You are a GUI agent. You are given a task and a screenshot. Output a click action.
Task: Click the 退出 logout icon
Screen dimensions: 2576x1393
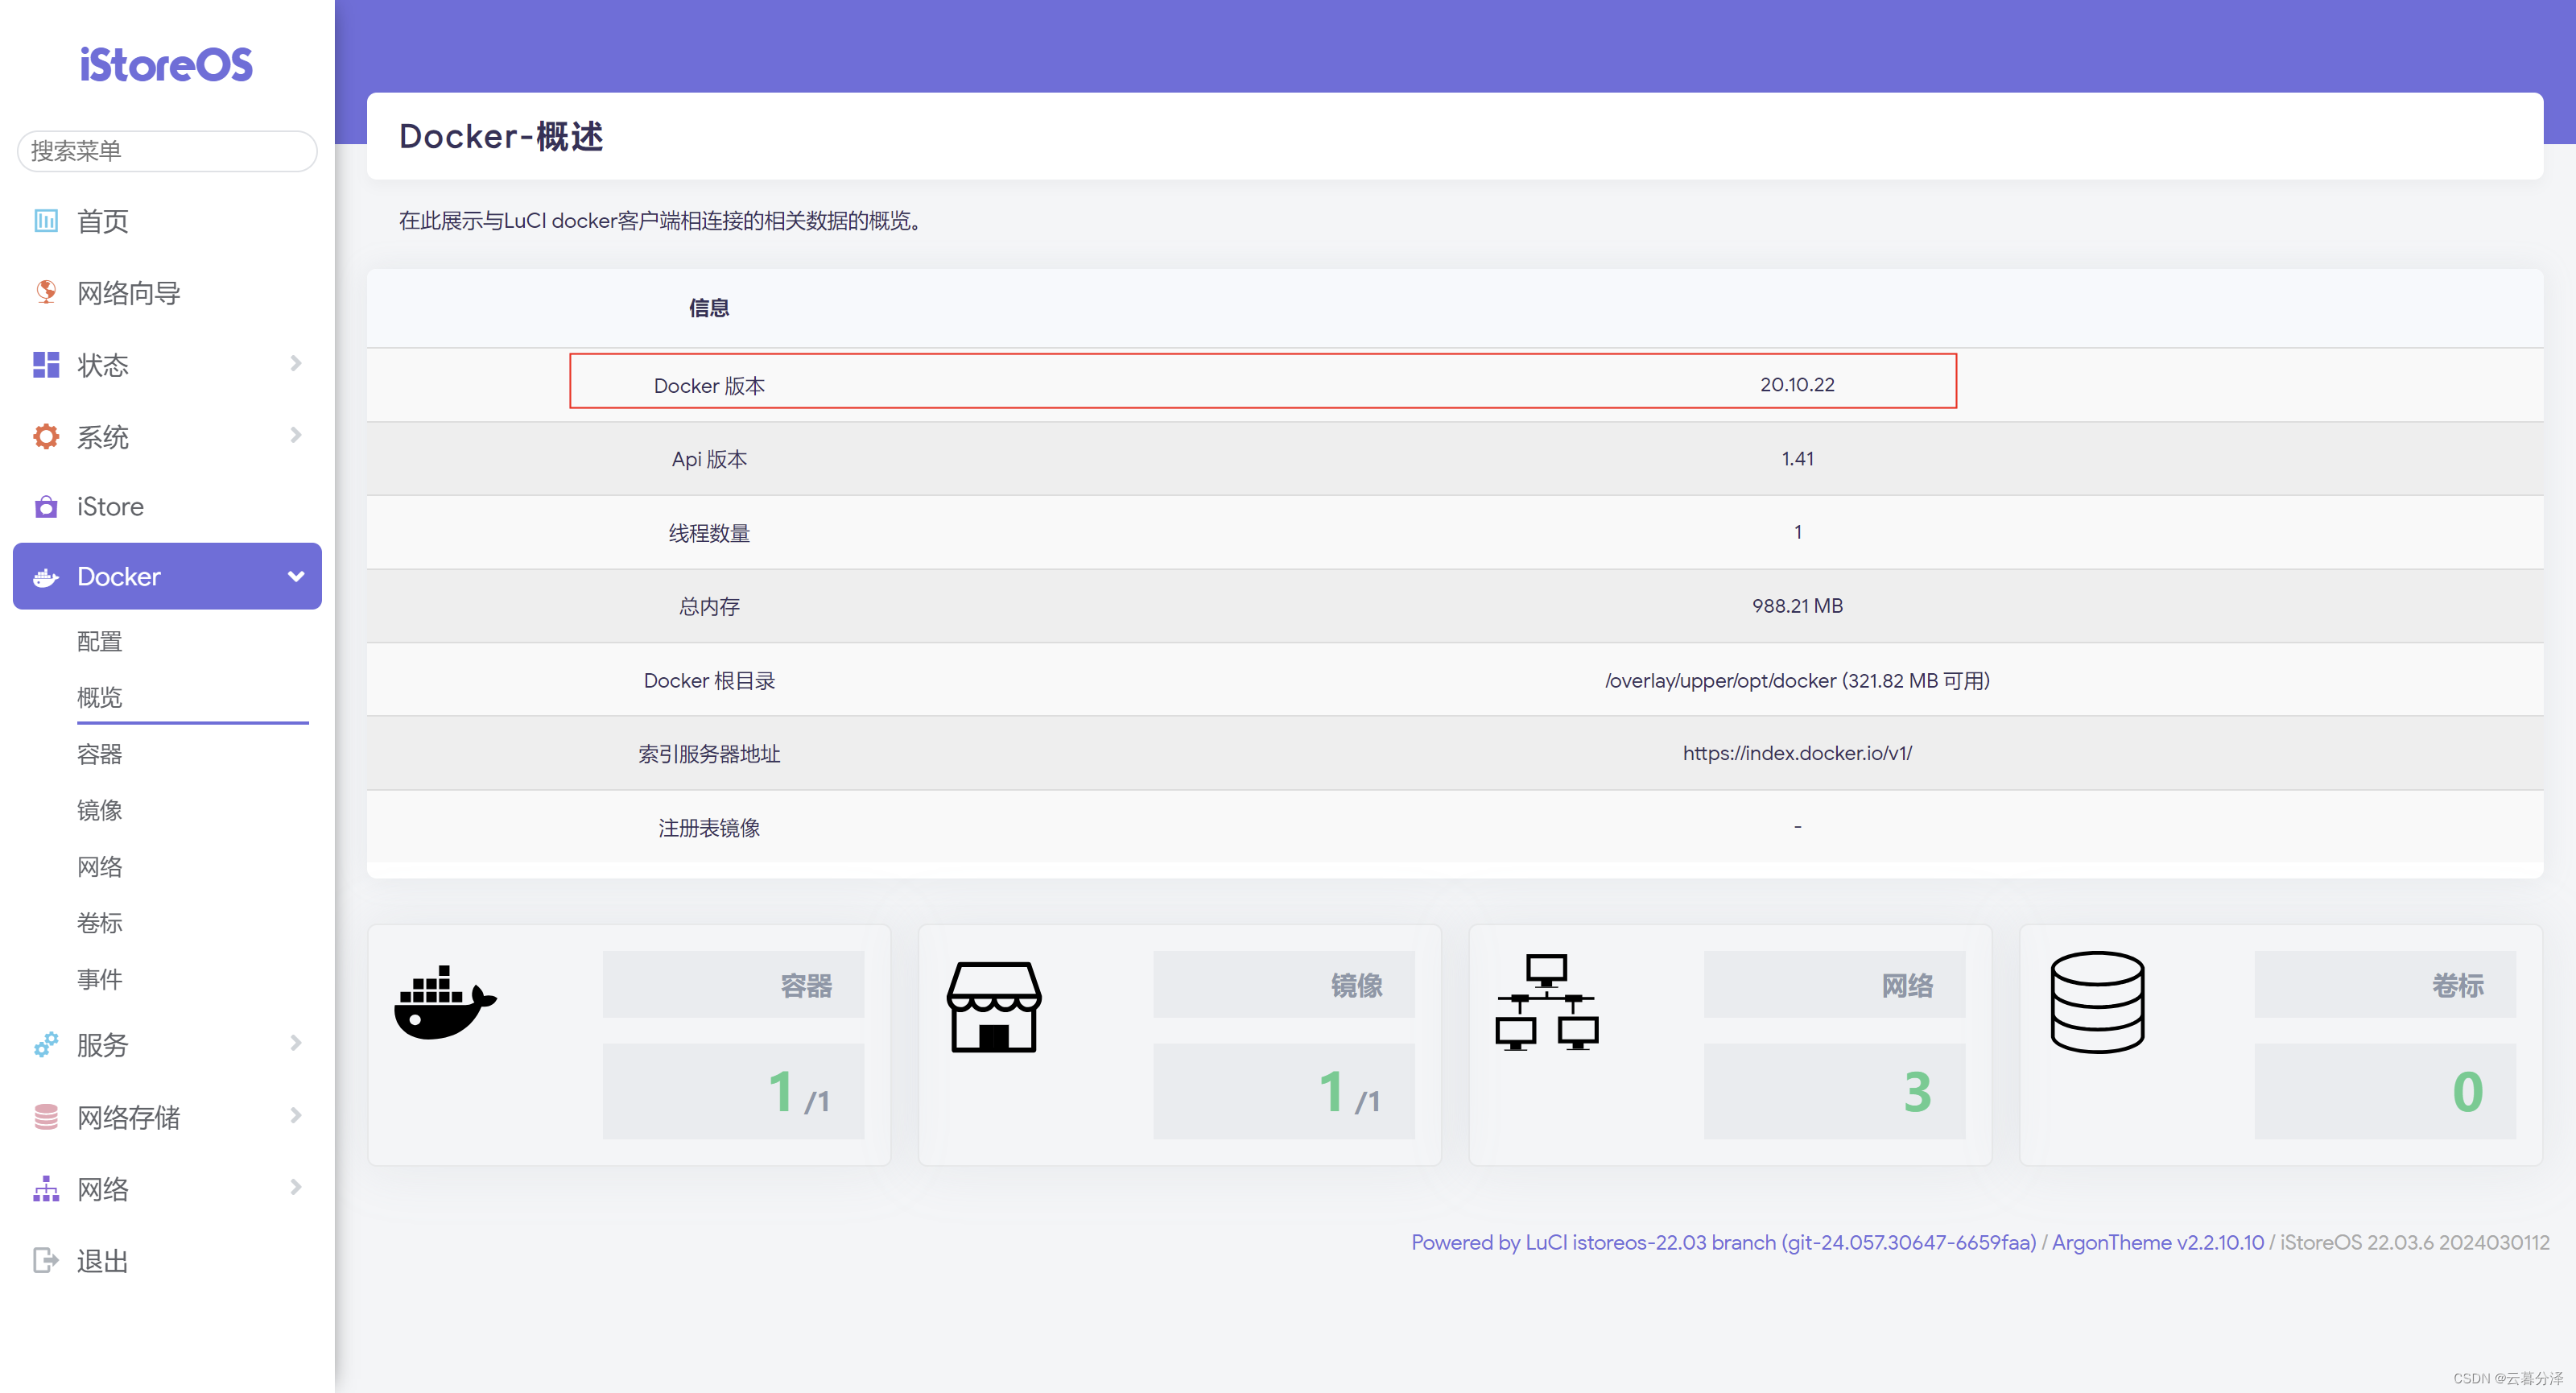[46, 1260]
